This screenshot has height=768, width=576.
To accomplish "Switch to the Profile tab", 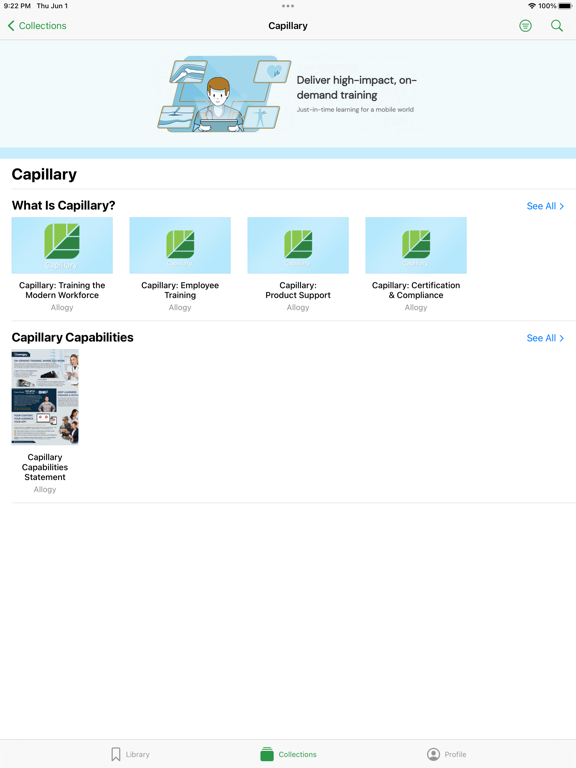I will (446, 754).
